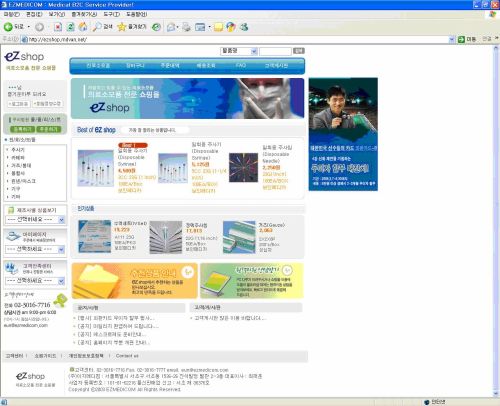
Task: Click the left green button in the sidebar box
Action: click(x=22, y=129)
